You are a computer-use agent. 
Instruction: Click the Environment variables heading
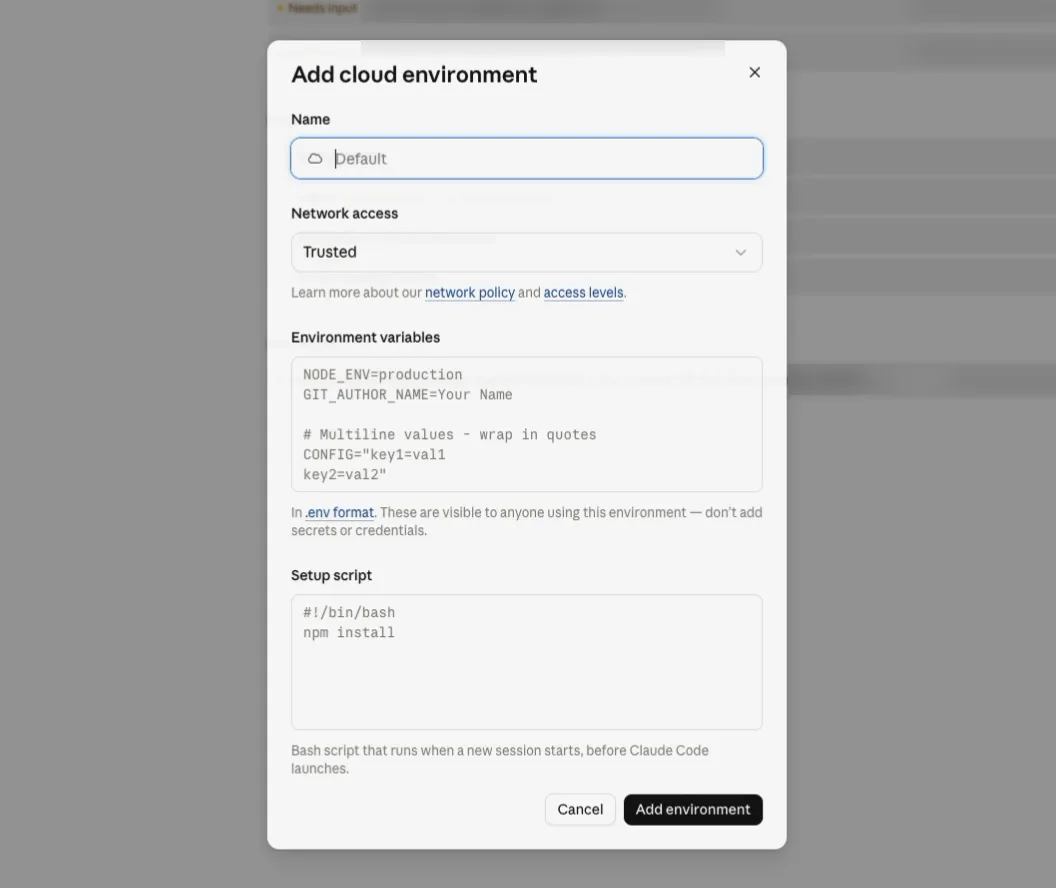[x=365, y=337]
